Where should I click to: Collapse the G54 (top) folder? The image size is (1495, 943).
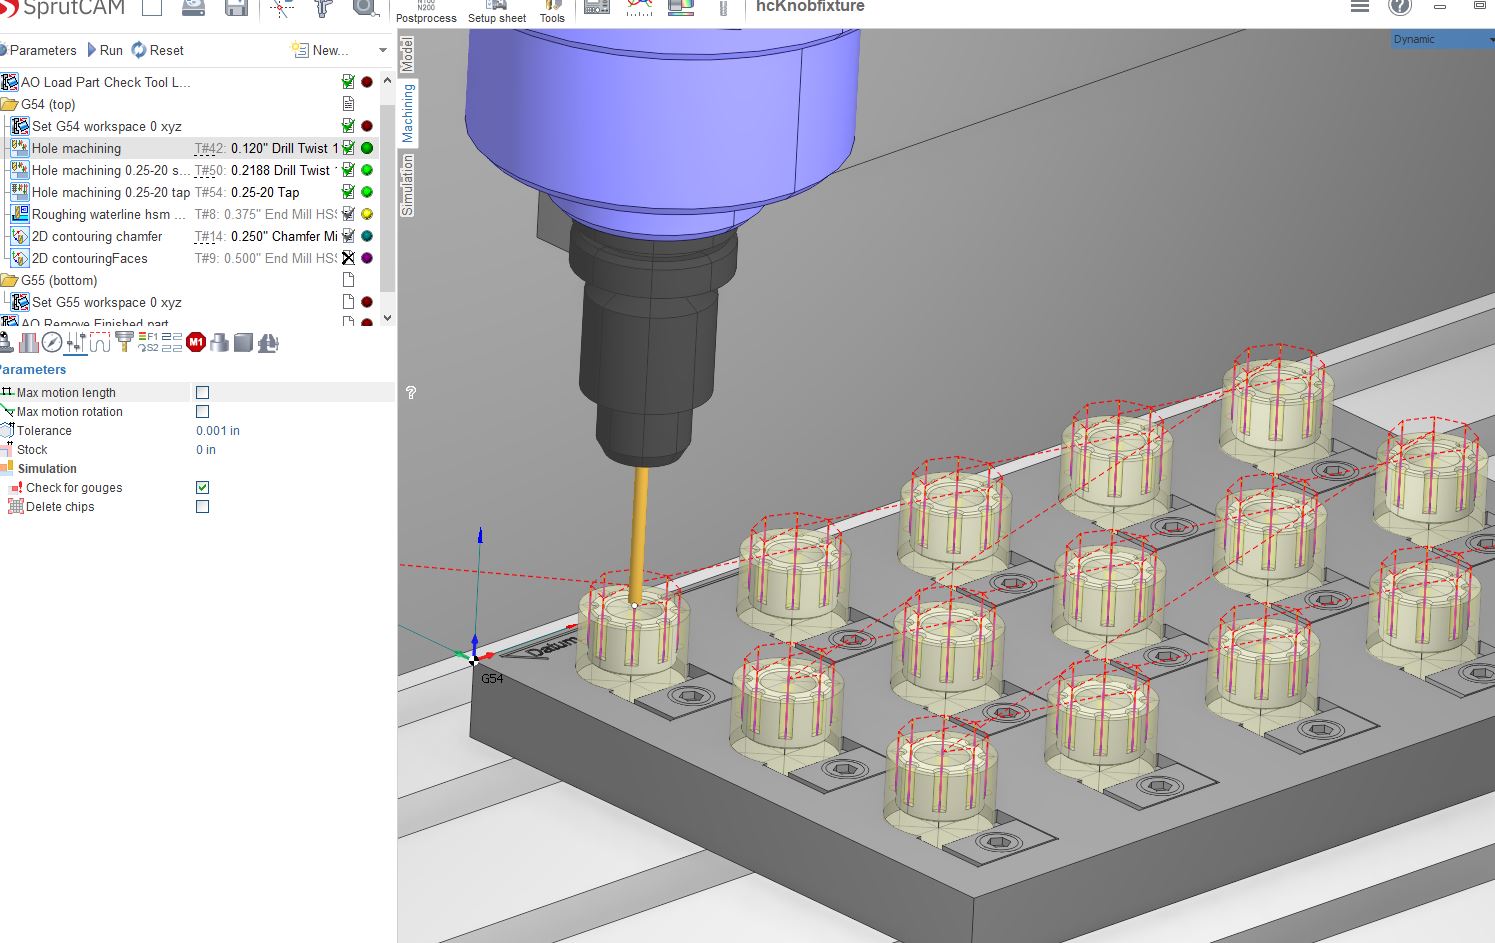pos(9,104)
